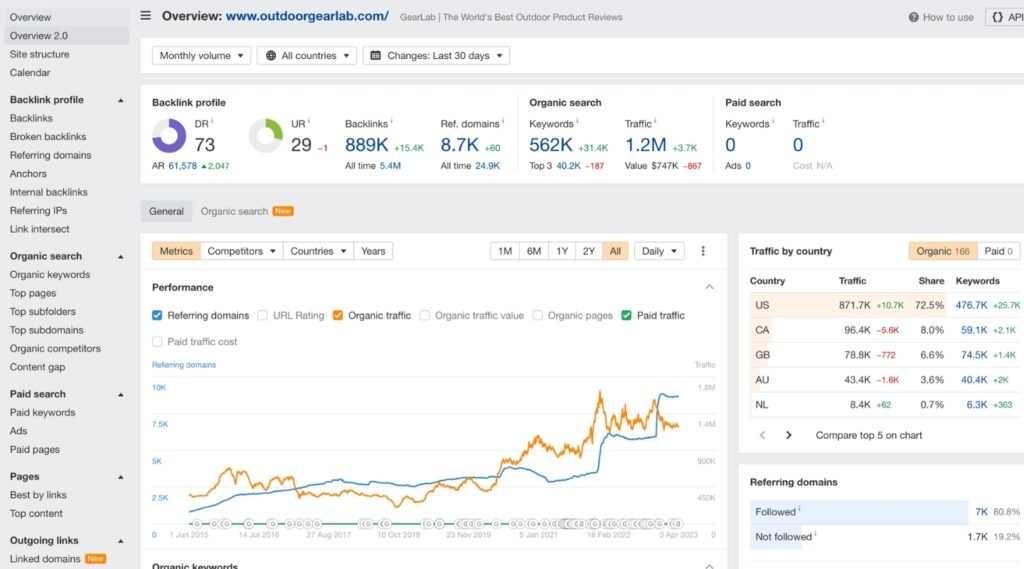Viewport: 1024px width, 569px height.
Task: Click the DR donut chart icon
Action: pos(169,136)
